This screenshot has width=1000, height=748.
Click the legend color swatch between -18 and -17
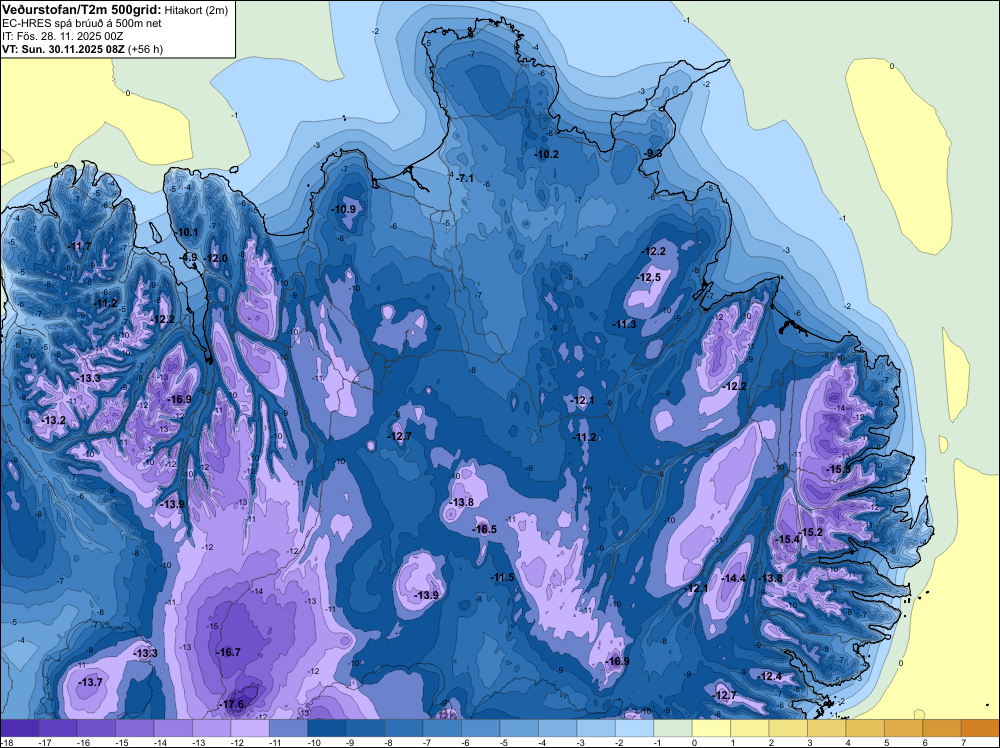tap(20, 728)
